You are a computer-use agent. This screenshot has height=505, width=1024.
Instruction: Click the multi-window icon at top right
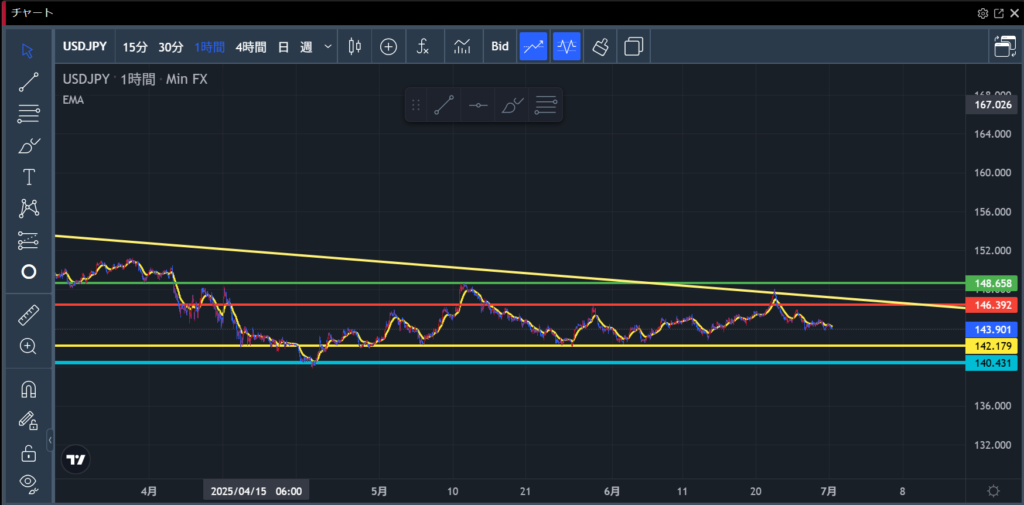pos(1005,46)
